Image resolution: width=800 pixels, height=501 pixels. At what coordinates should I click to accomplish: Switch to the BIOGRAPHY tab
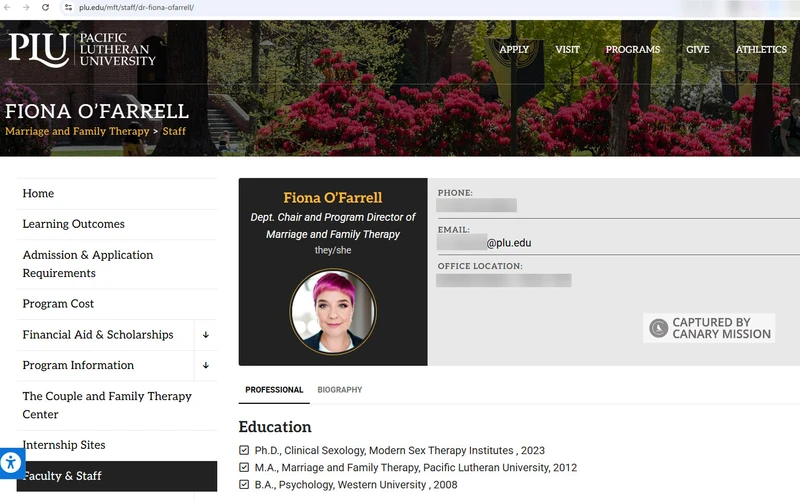pyautogui.click(x=340, y=390)
